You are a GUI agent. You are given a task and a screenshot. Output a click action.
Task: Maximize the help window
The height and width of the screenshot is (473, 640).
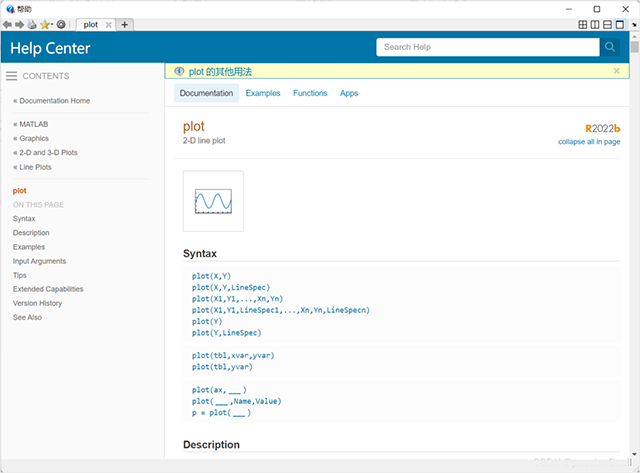pos(597,9)
